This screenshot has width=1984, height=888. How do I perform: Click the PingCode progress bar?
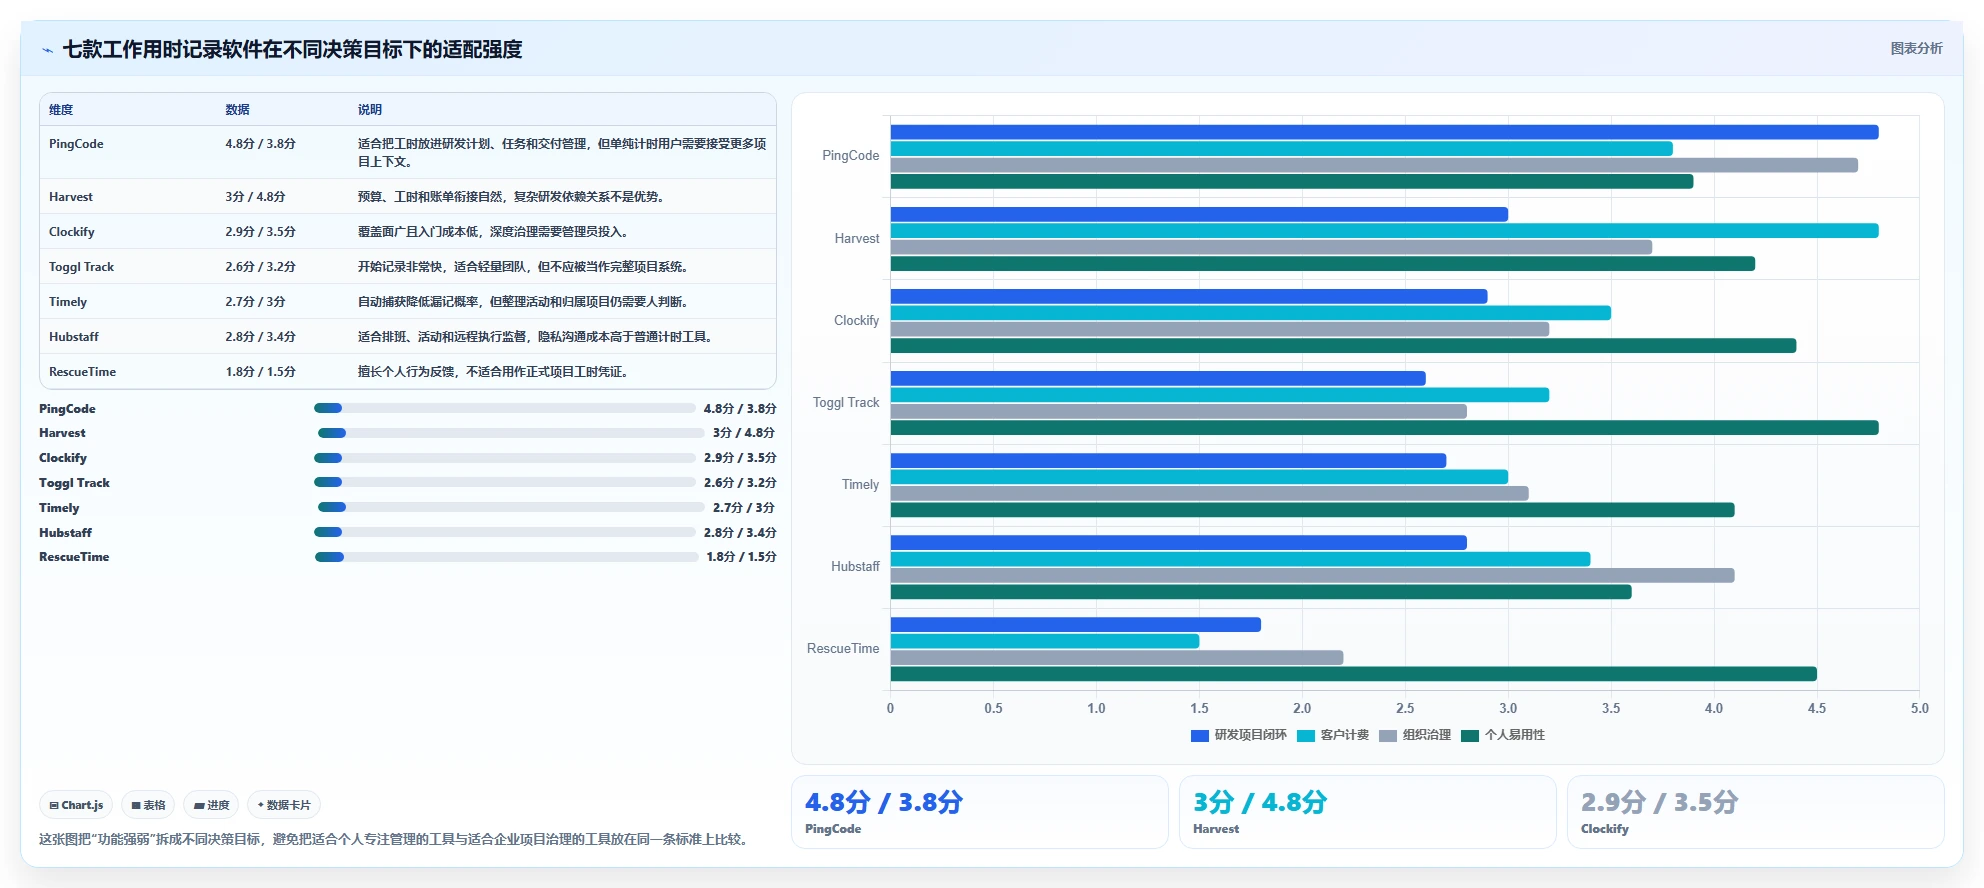(504, 408)
